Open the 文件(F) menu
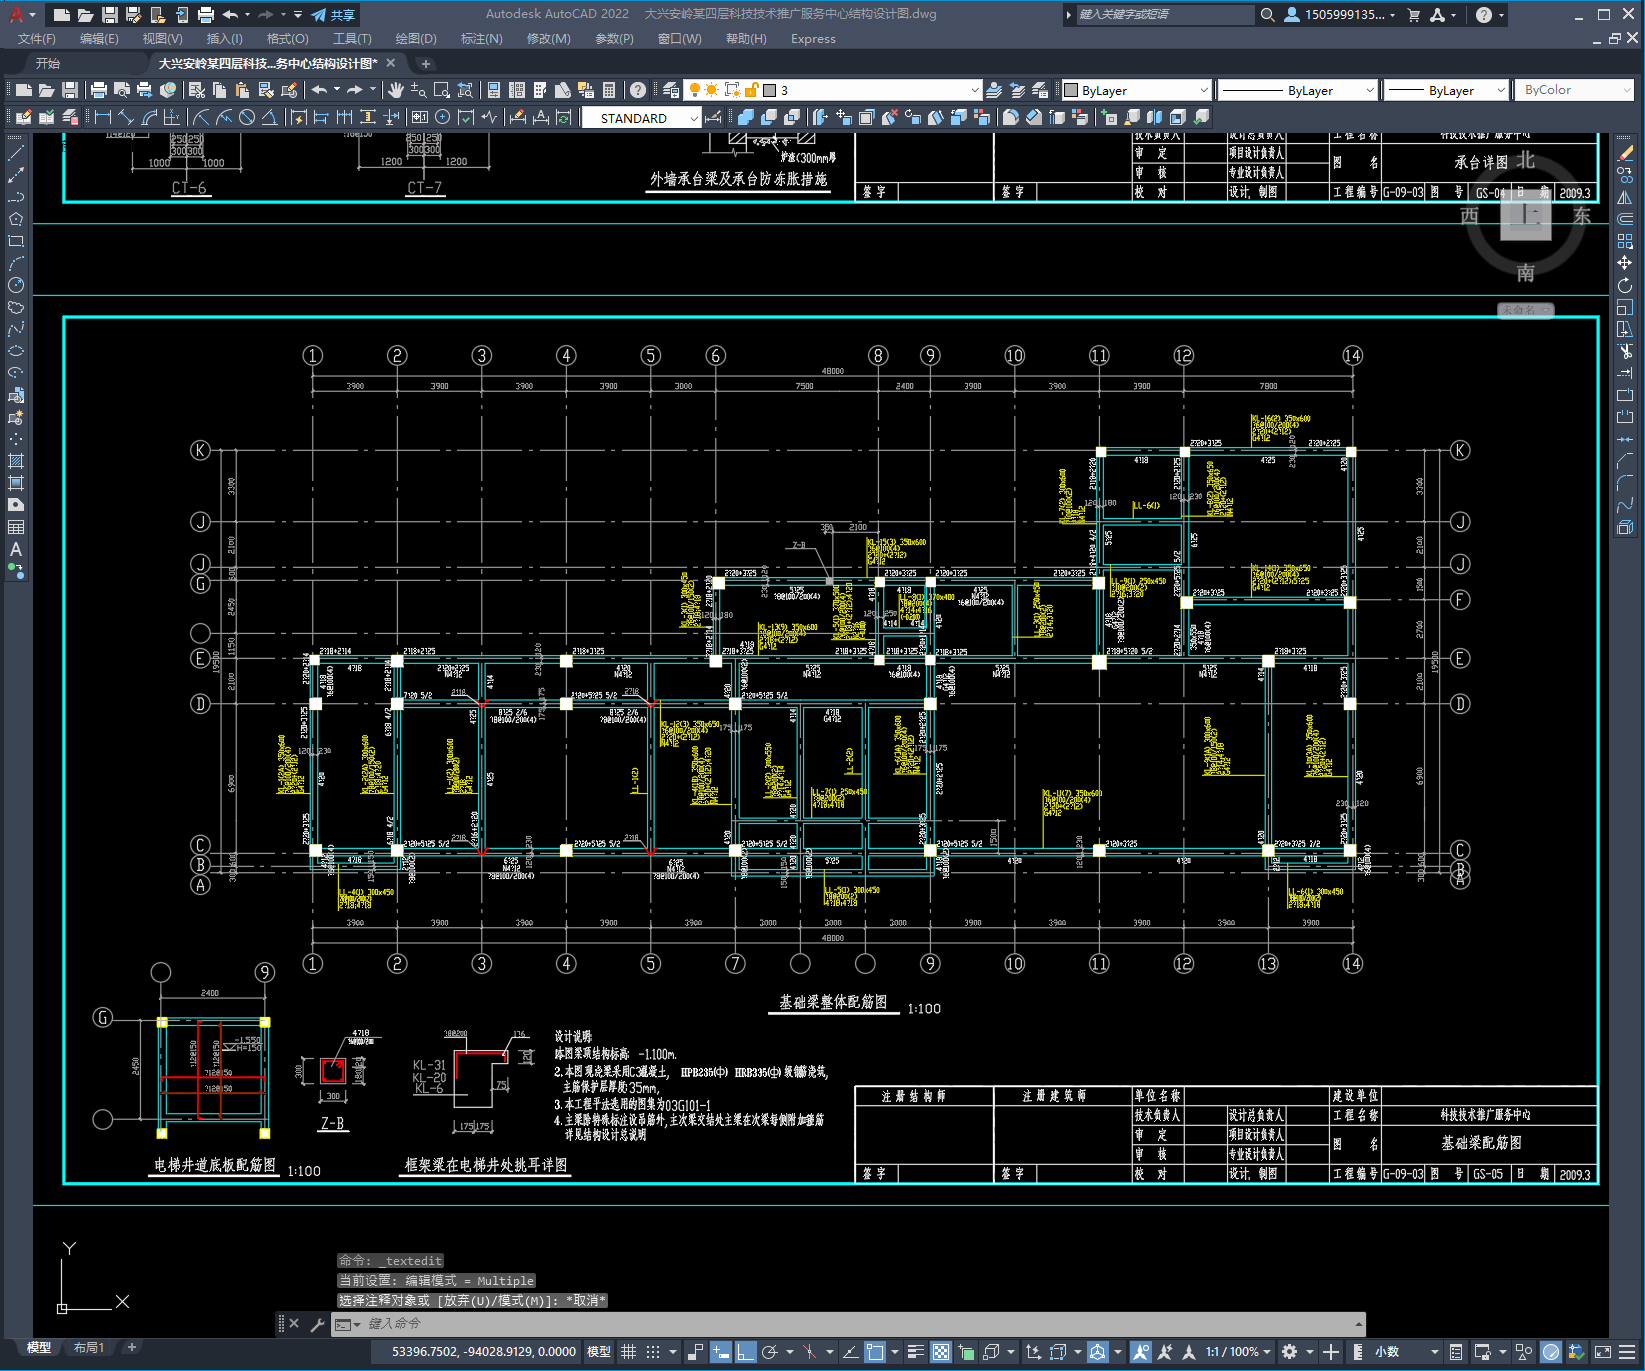Screen dimensions: 1645x1371 point(37,39)
